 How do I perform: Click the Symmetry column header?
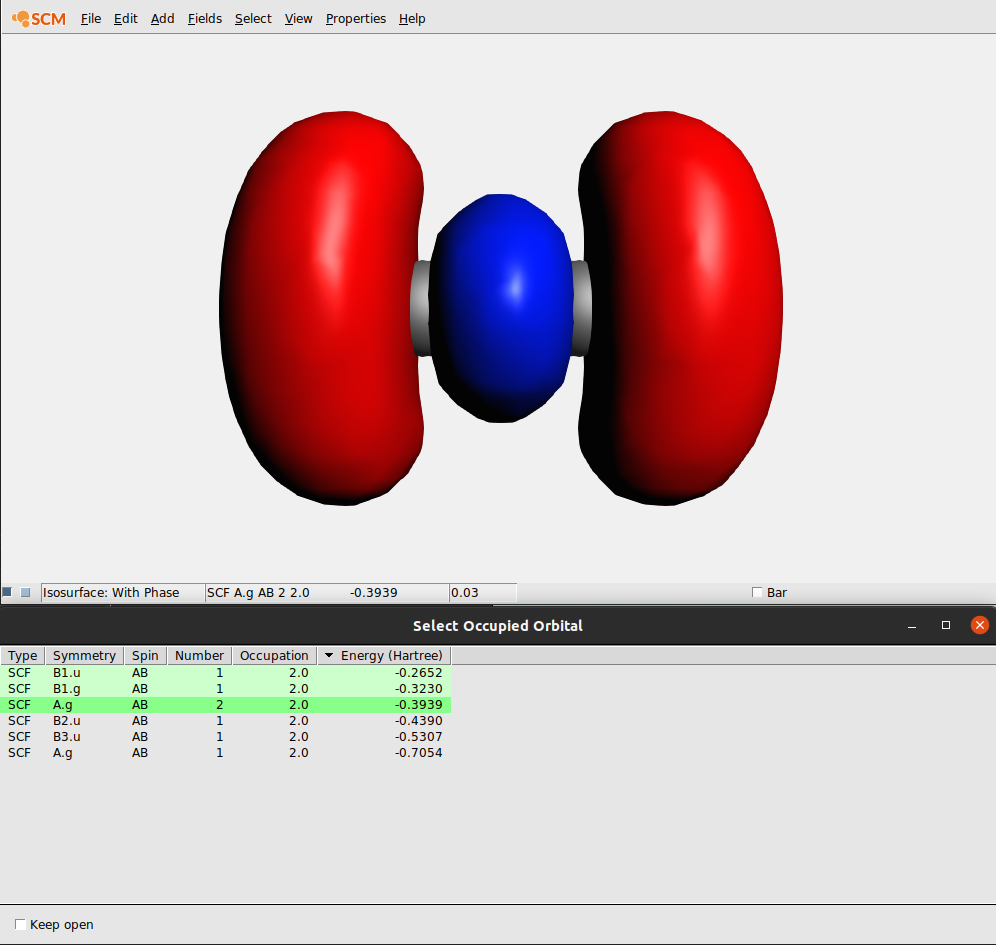tap(84, 655)
